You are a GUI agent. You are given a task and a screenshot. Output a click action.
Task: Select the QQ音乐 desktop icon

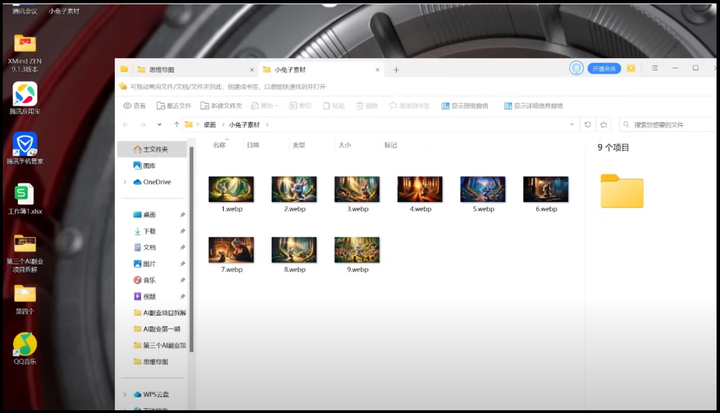click(x=25, y=348)
